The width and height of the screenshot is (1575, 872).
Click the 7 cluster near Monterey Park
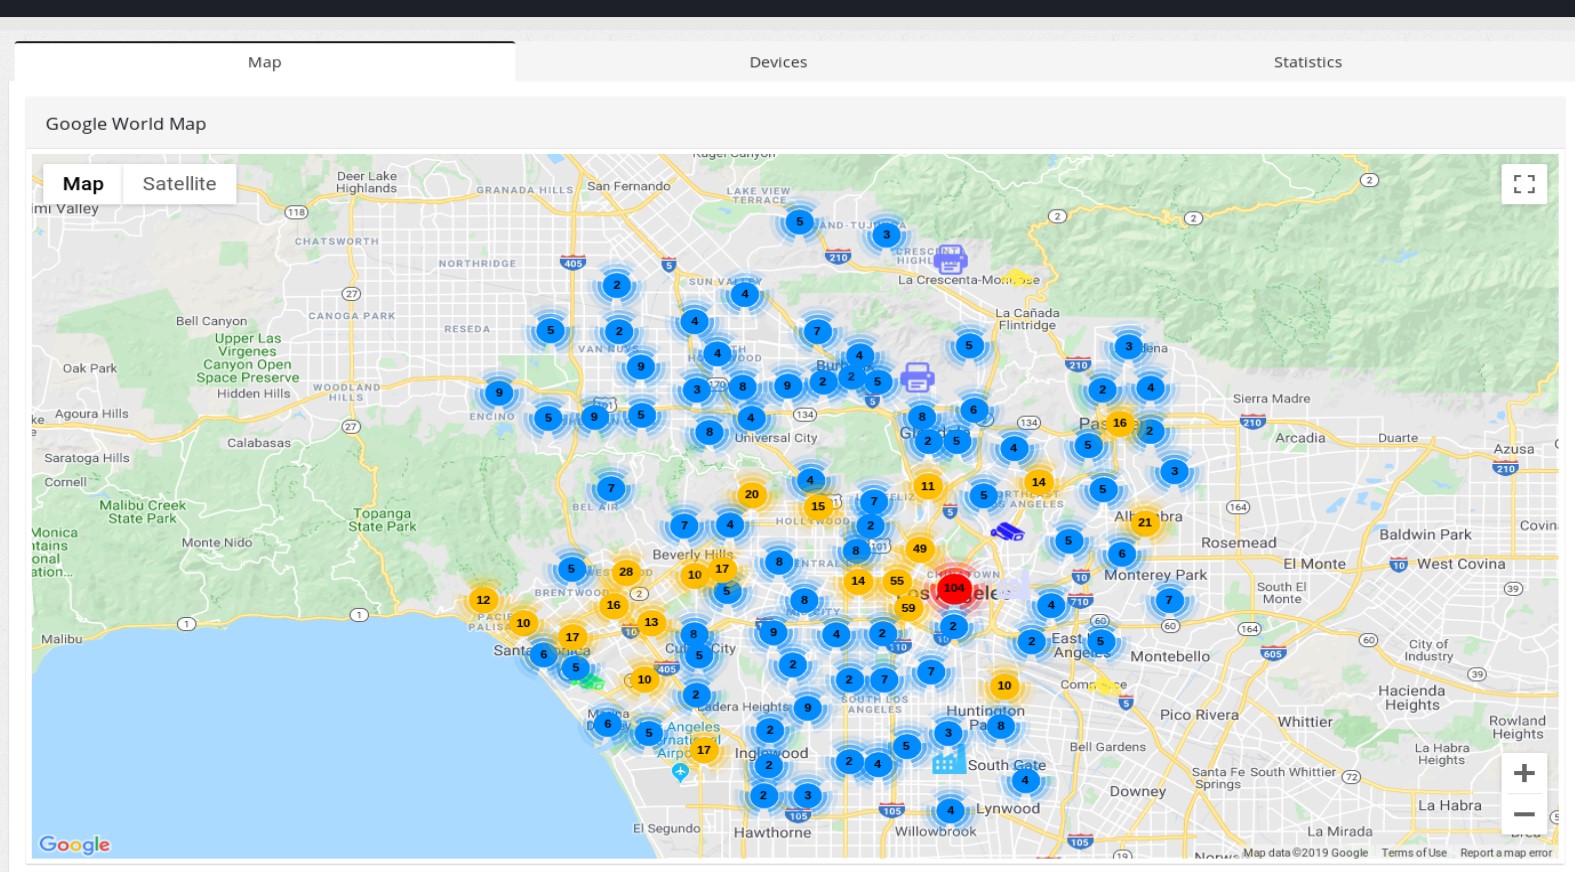tap(1169, 600)
